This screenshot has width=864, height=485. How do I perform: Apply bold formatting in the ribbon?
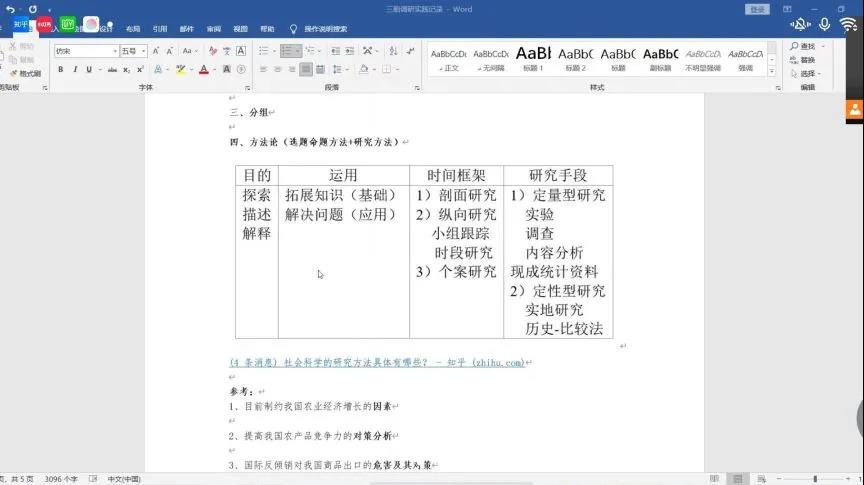click(61, 70)
